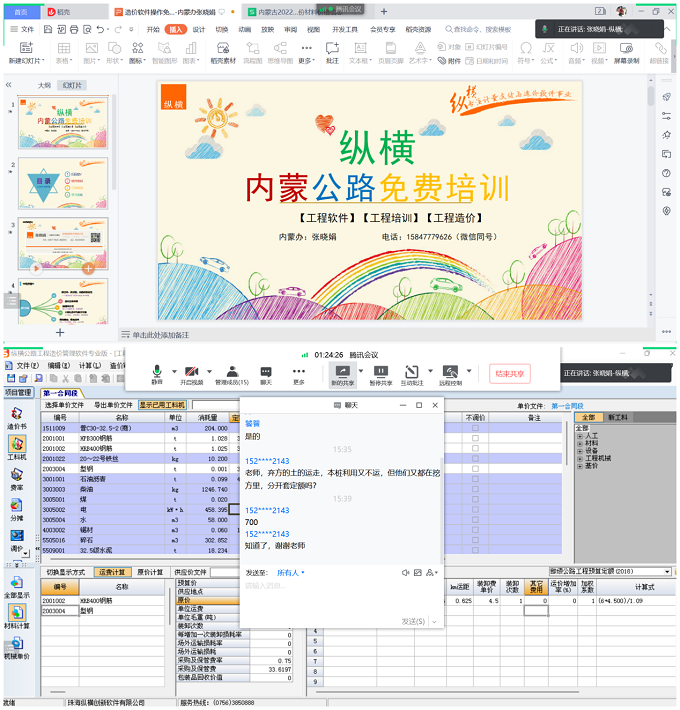Click 新的共享 in the meeting toolbar
Viewport: 680px width, 710px height.
point(343,375)
